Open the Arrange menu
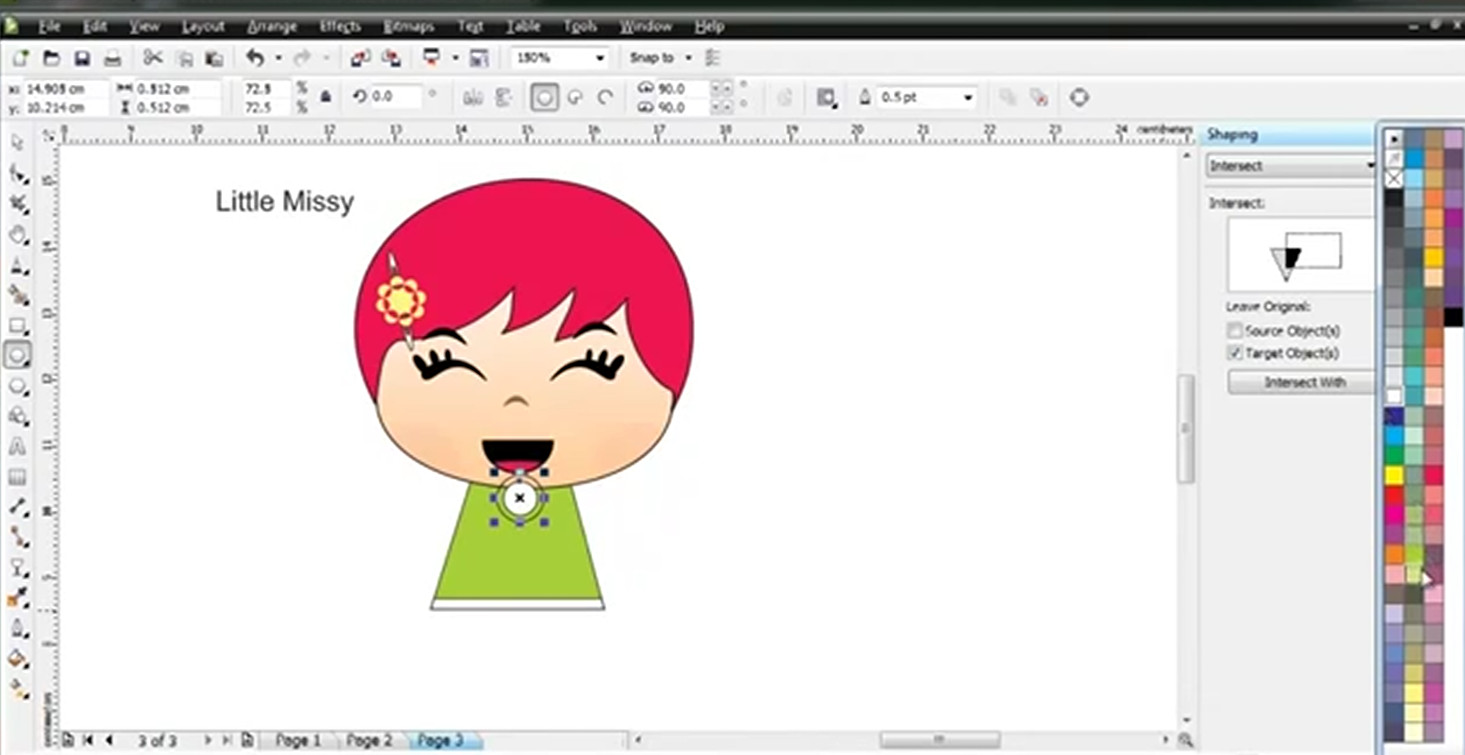The height and width of the screenshot is (755, 1465). coord(271,26)
